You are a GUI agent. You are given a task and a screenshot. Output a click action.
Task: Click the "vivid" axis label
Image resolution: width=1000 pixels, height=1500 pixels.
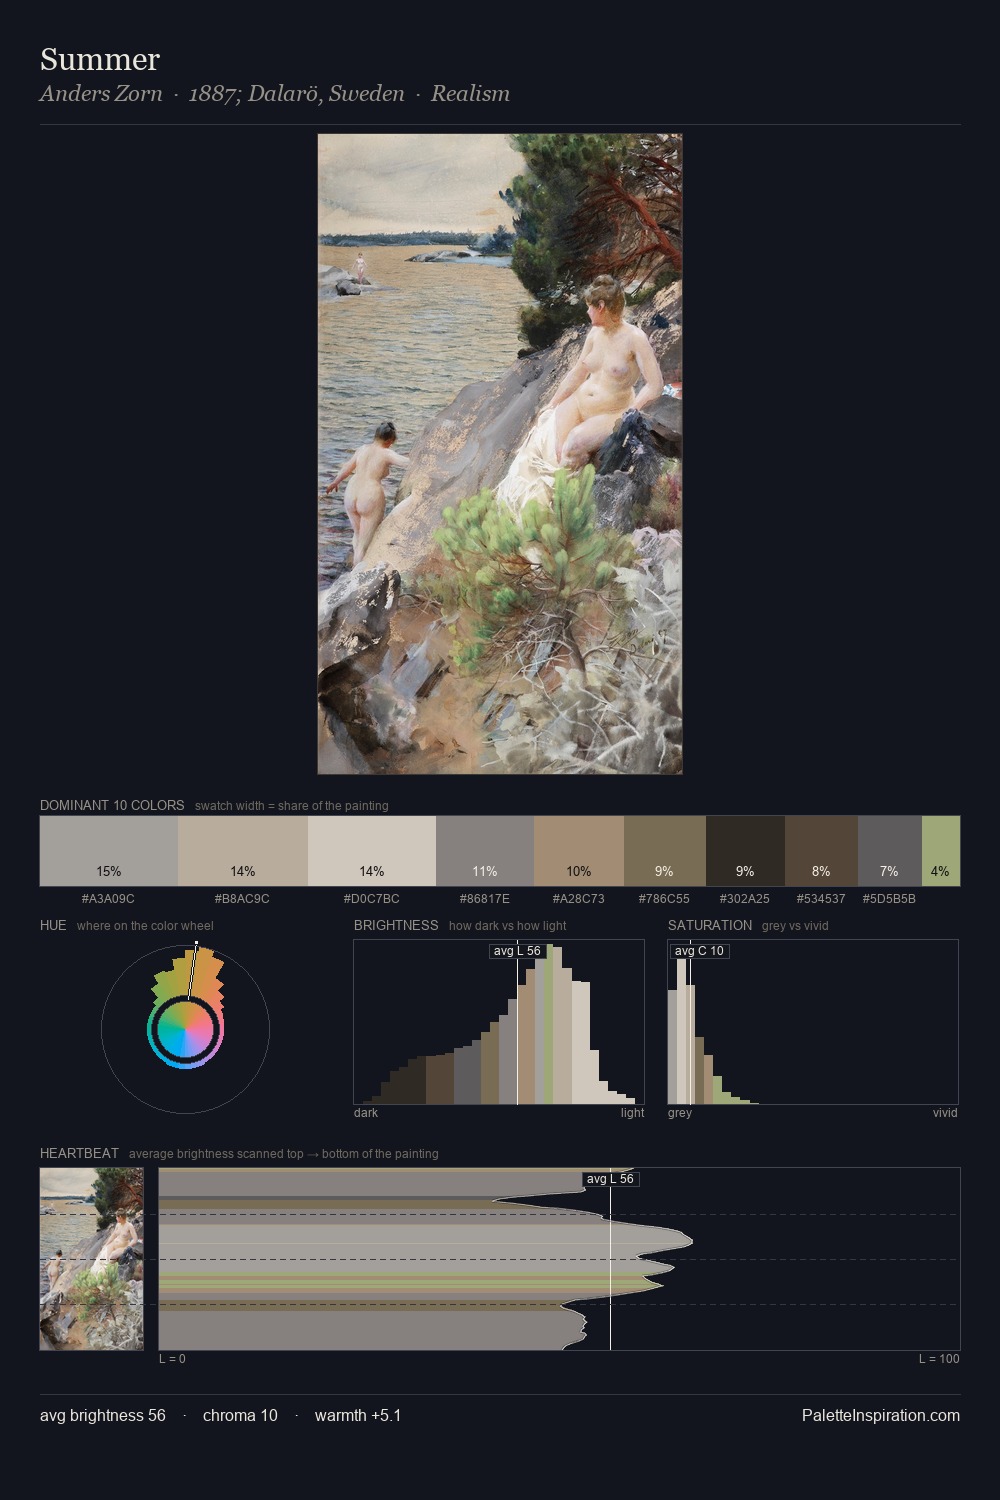945,1113
